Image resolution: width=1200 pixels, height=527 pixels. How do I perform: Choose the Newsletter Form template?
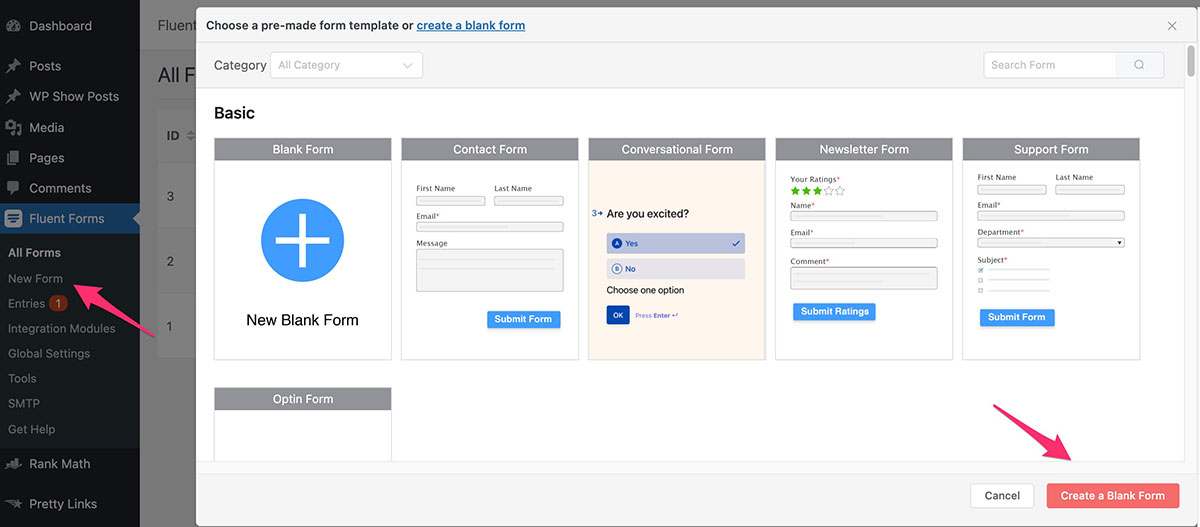point(863,249)
